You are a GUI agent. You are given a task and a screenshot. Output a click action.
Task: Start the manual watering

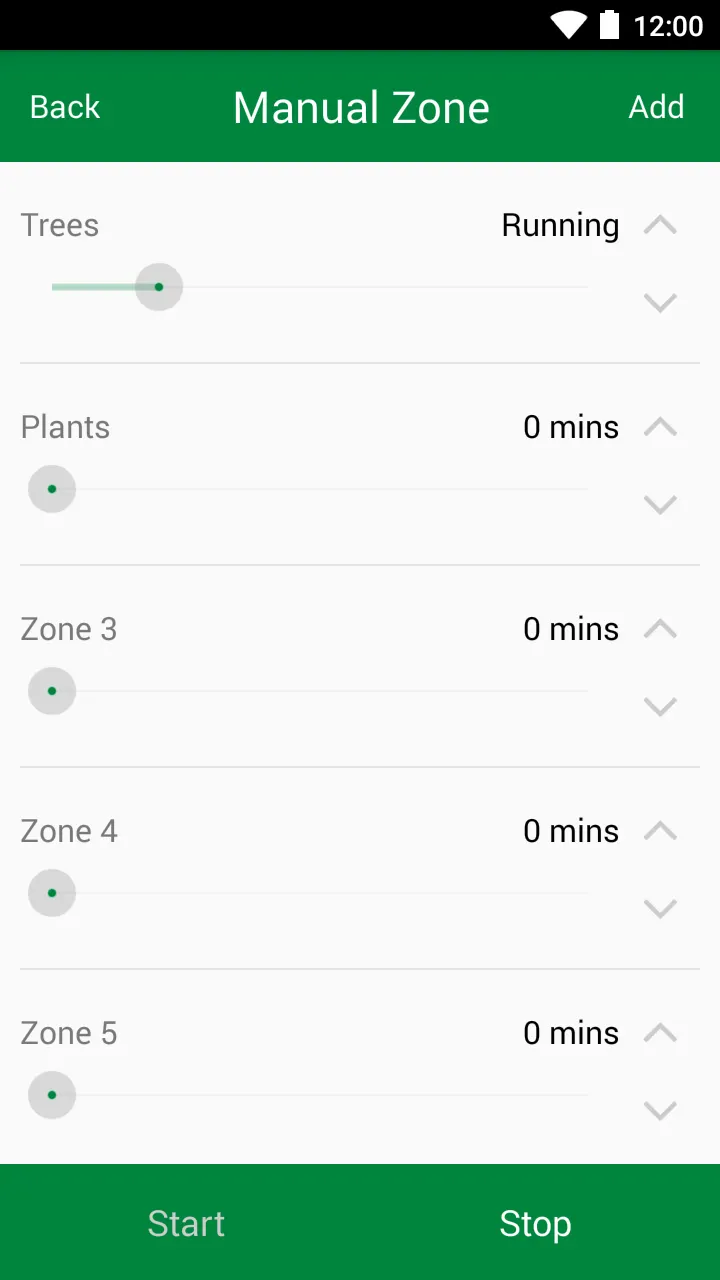click(186, 1224)
